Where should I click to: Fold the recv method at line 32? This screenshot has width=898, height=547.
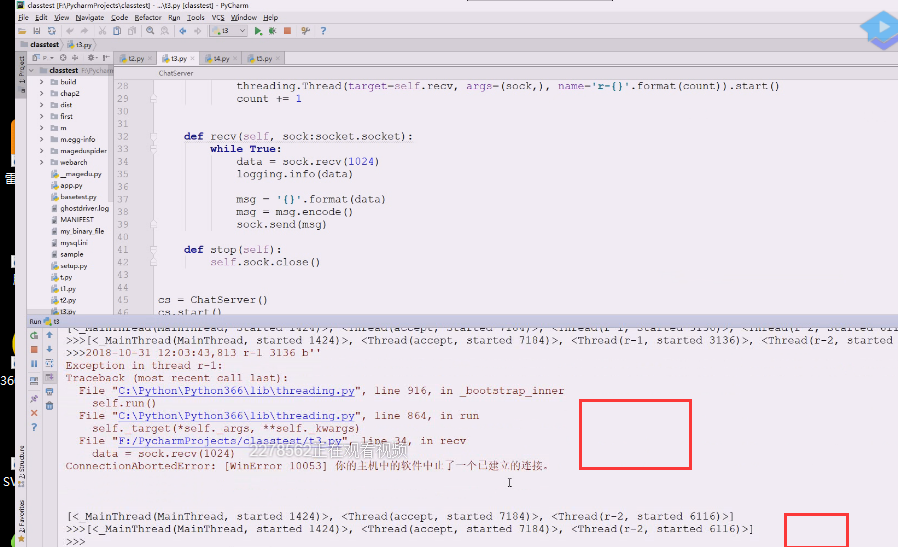153,136
